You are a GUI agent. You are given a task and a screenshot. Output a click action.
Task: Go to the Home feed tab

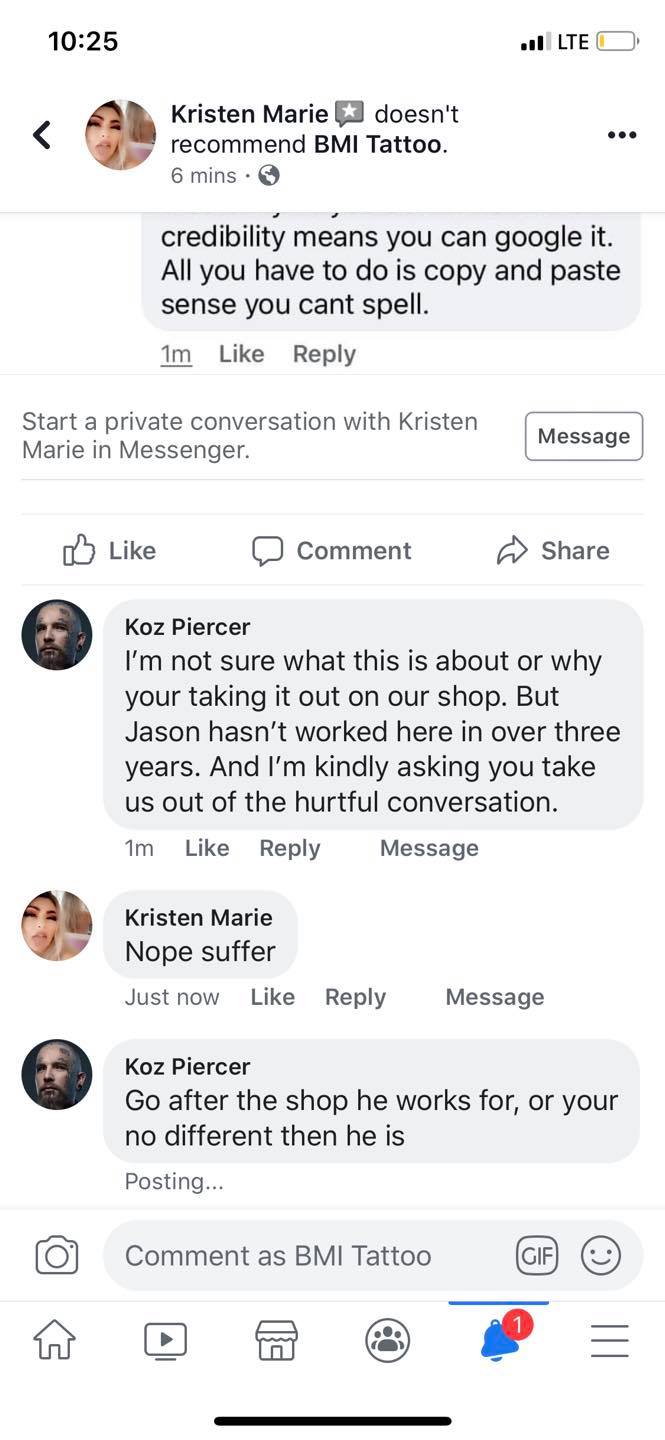[55, 1339]
